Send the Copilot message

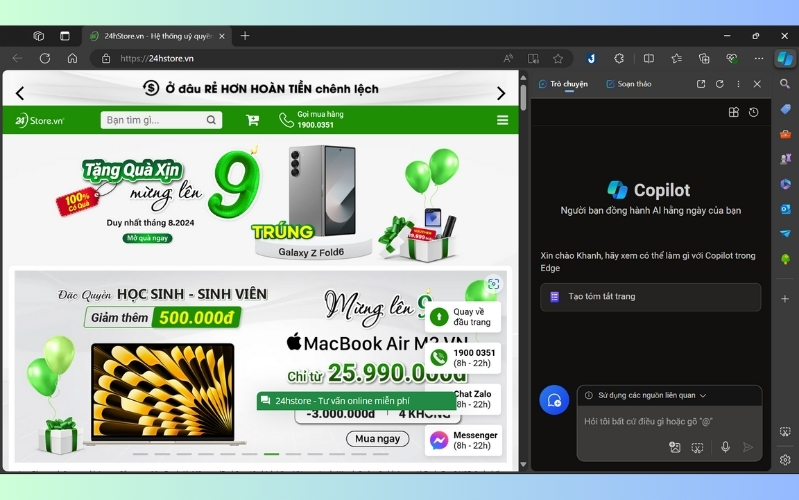pos(748,448)
